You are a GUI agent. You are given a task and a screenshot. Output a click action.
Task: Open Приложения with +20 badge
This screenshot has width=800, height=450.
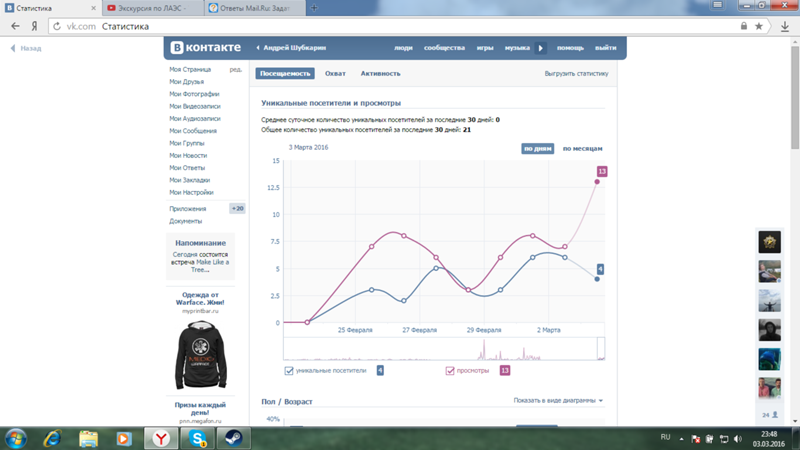coord(206,209)
